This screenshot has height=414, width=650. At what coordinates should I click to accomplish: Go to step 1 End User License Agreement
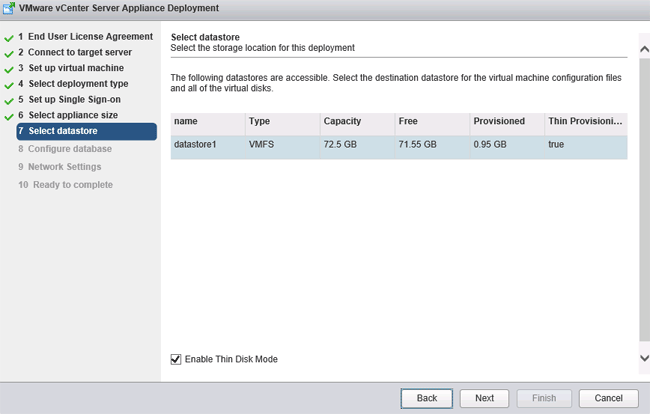coord(85,36)
